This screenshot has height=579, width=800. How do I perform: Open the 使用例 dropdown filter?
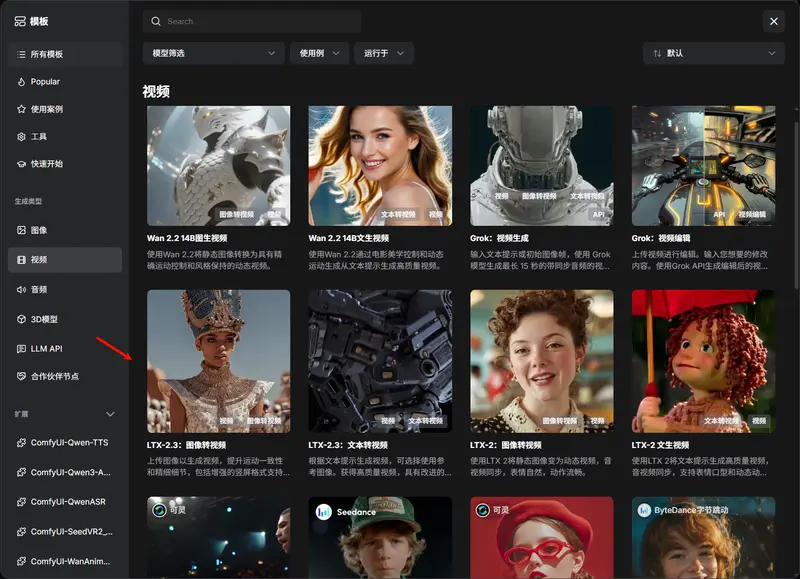coord(320,53)
